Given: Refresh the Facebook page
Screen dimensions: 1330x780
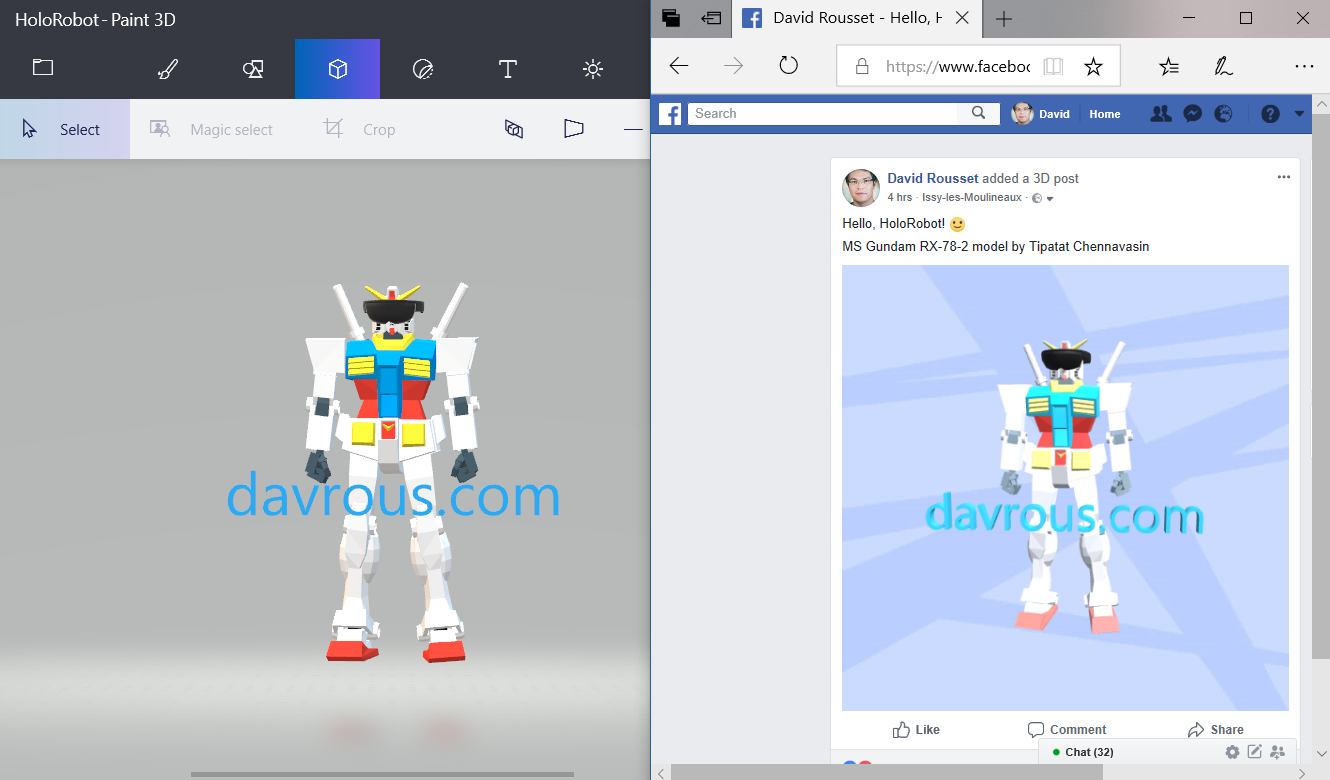Looking at the screenshot, I should pos(789,66).
